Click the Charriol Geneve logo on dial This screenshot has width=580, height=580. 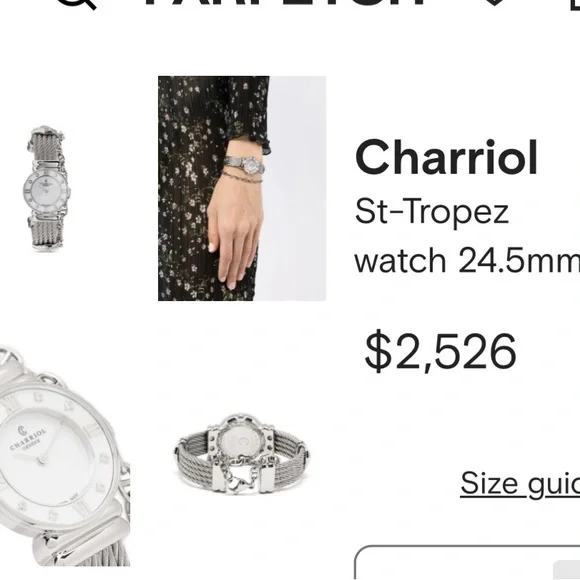[28, 438]
